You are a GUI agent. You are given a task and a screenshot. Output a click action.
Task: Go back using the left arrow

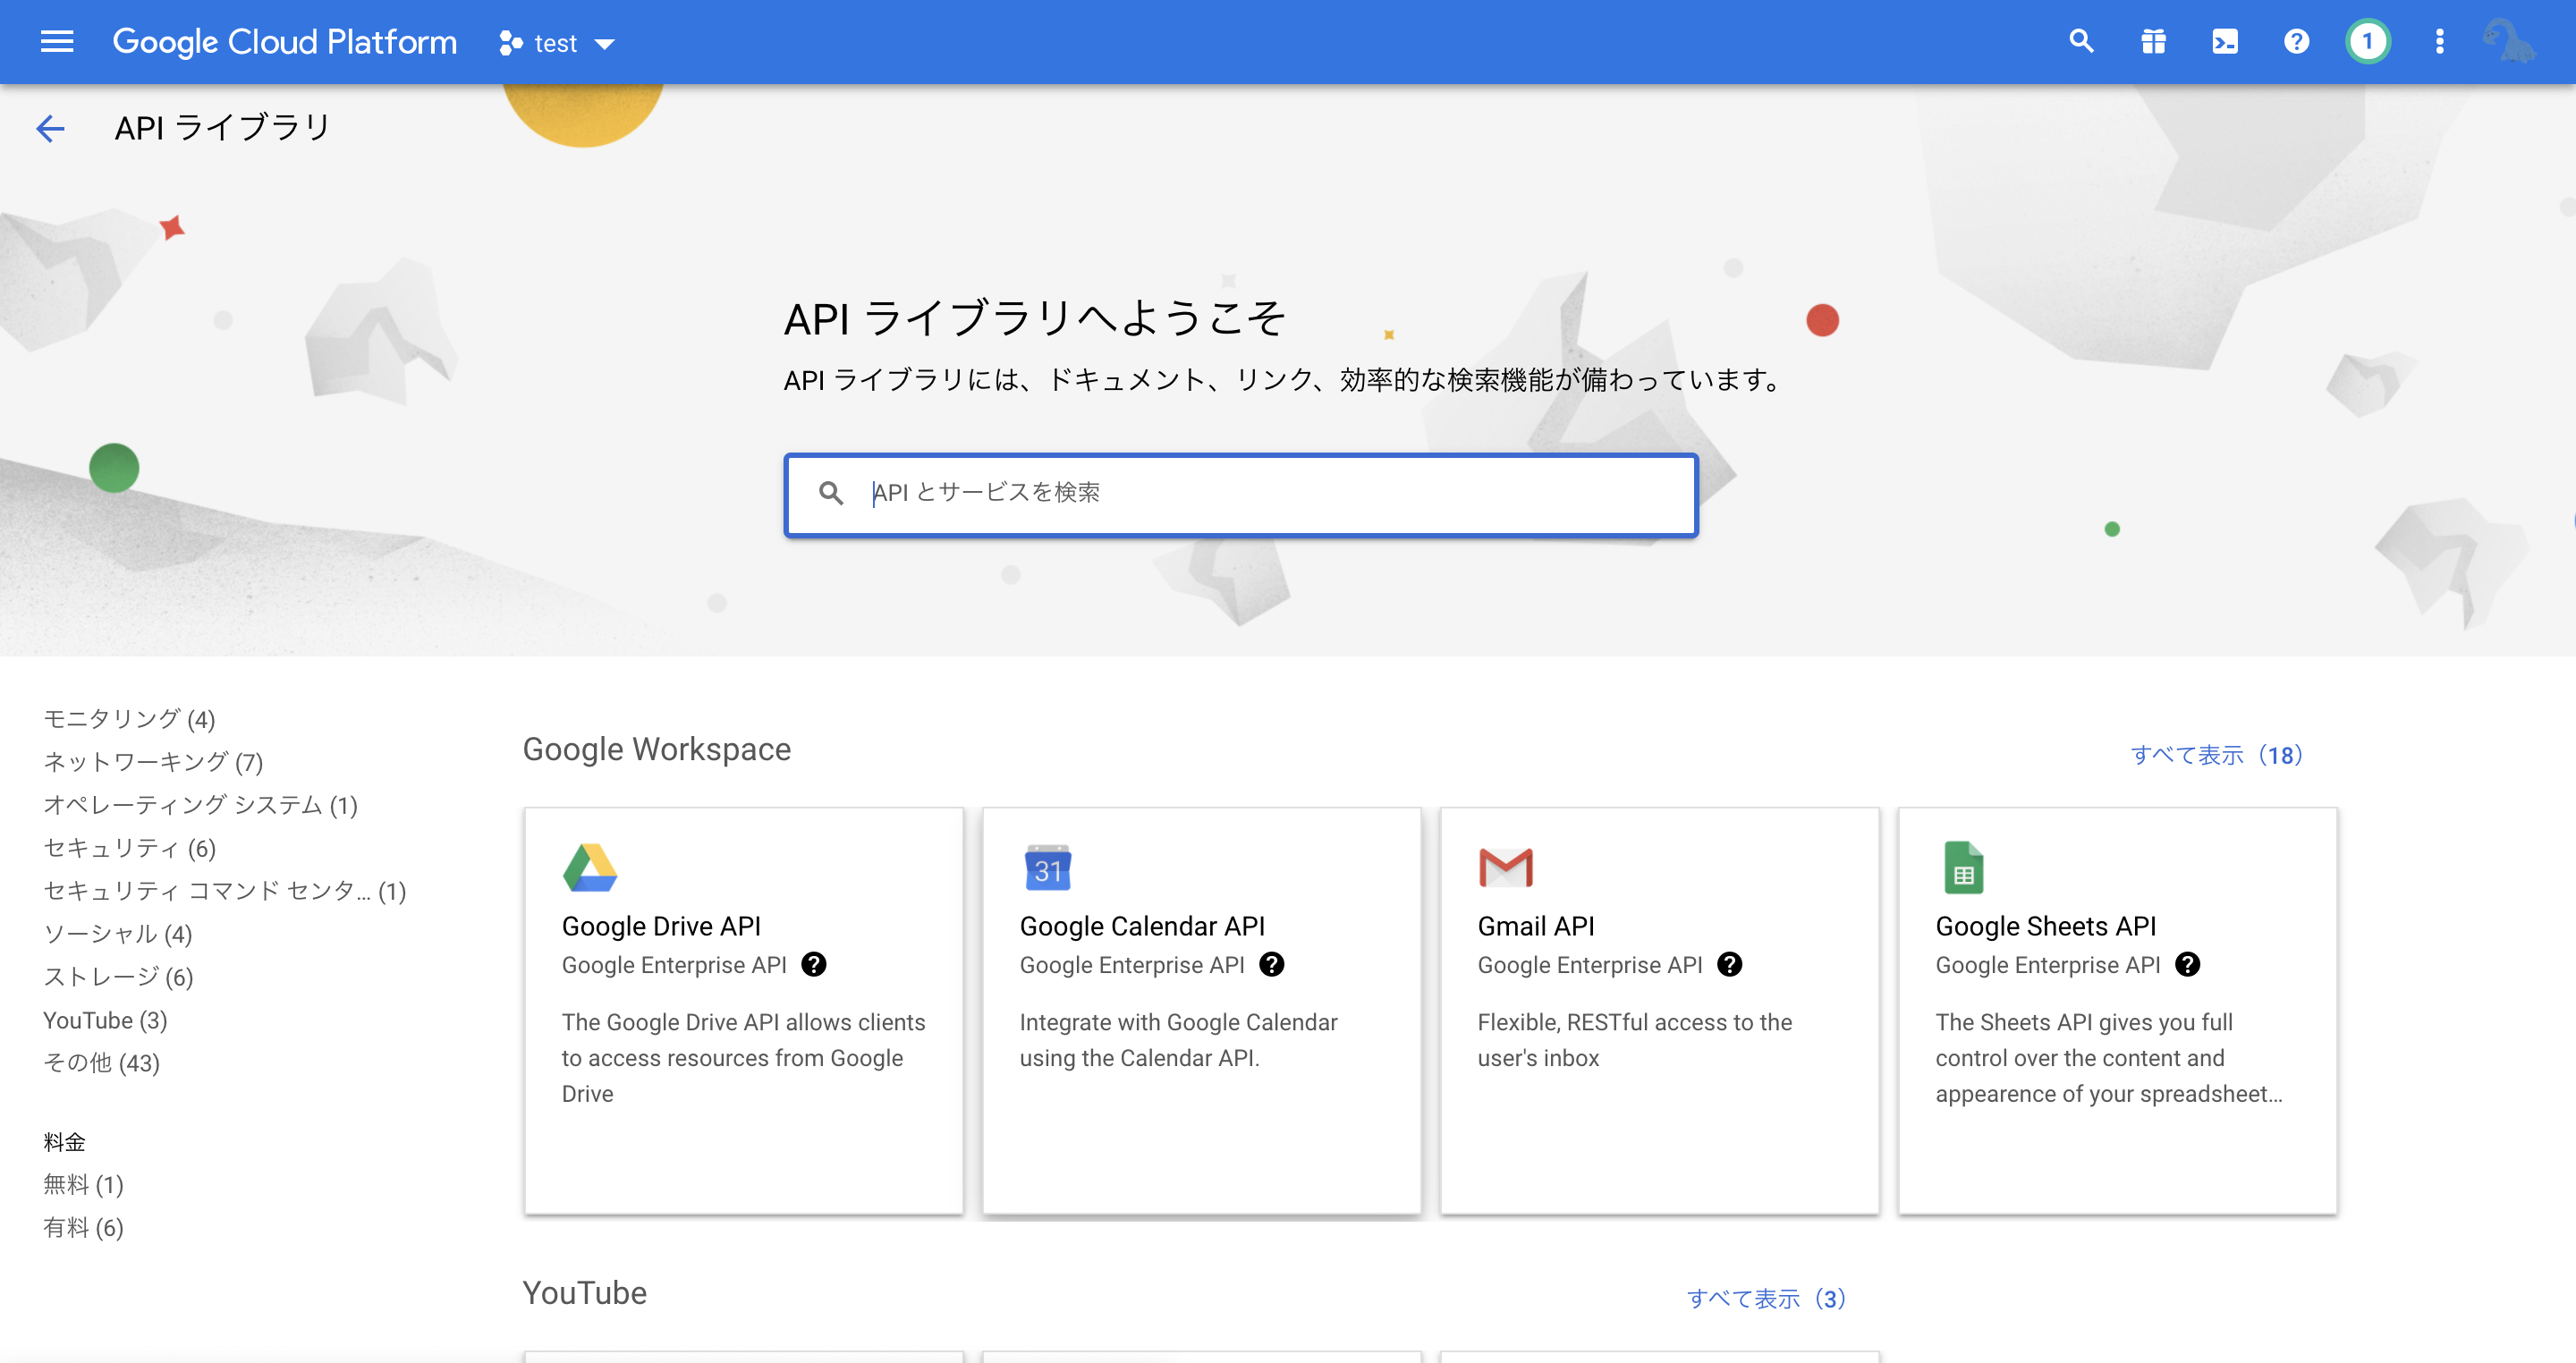50,128
